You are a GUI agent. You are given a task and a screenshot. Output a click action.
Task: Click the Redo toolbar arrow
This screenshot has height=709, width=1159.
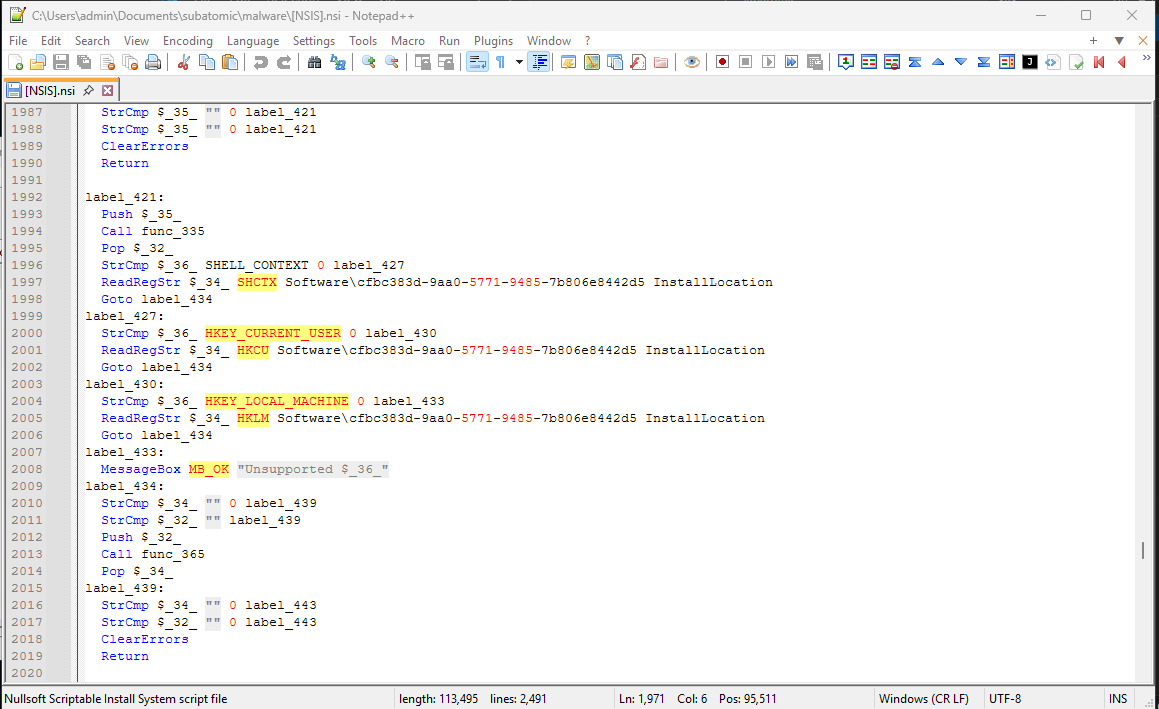[283, 62]
